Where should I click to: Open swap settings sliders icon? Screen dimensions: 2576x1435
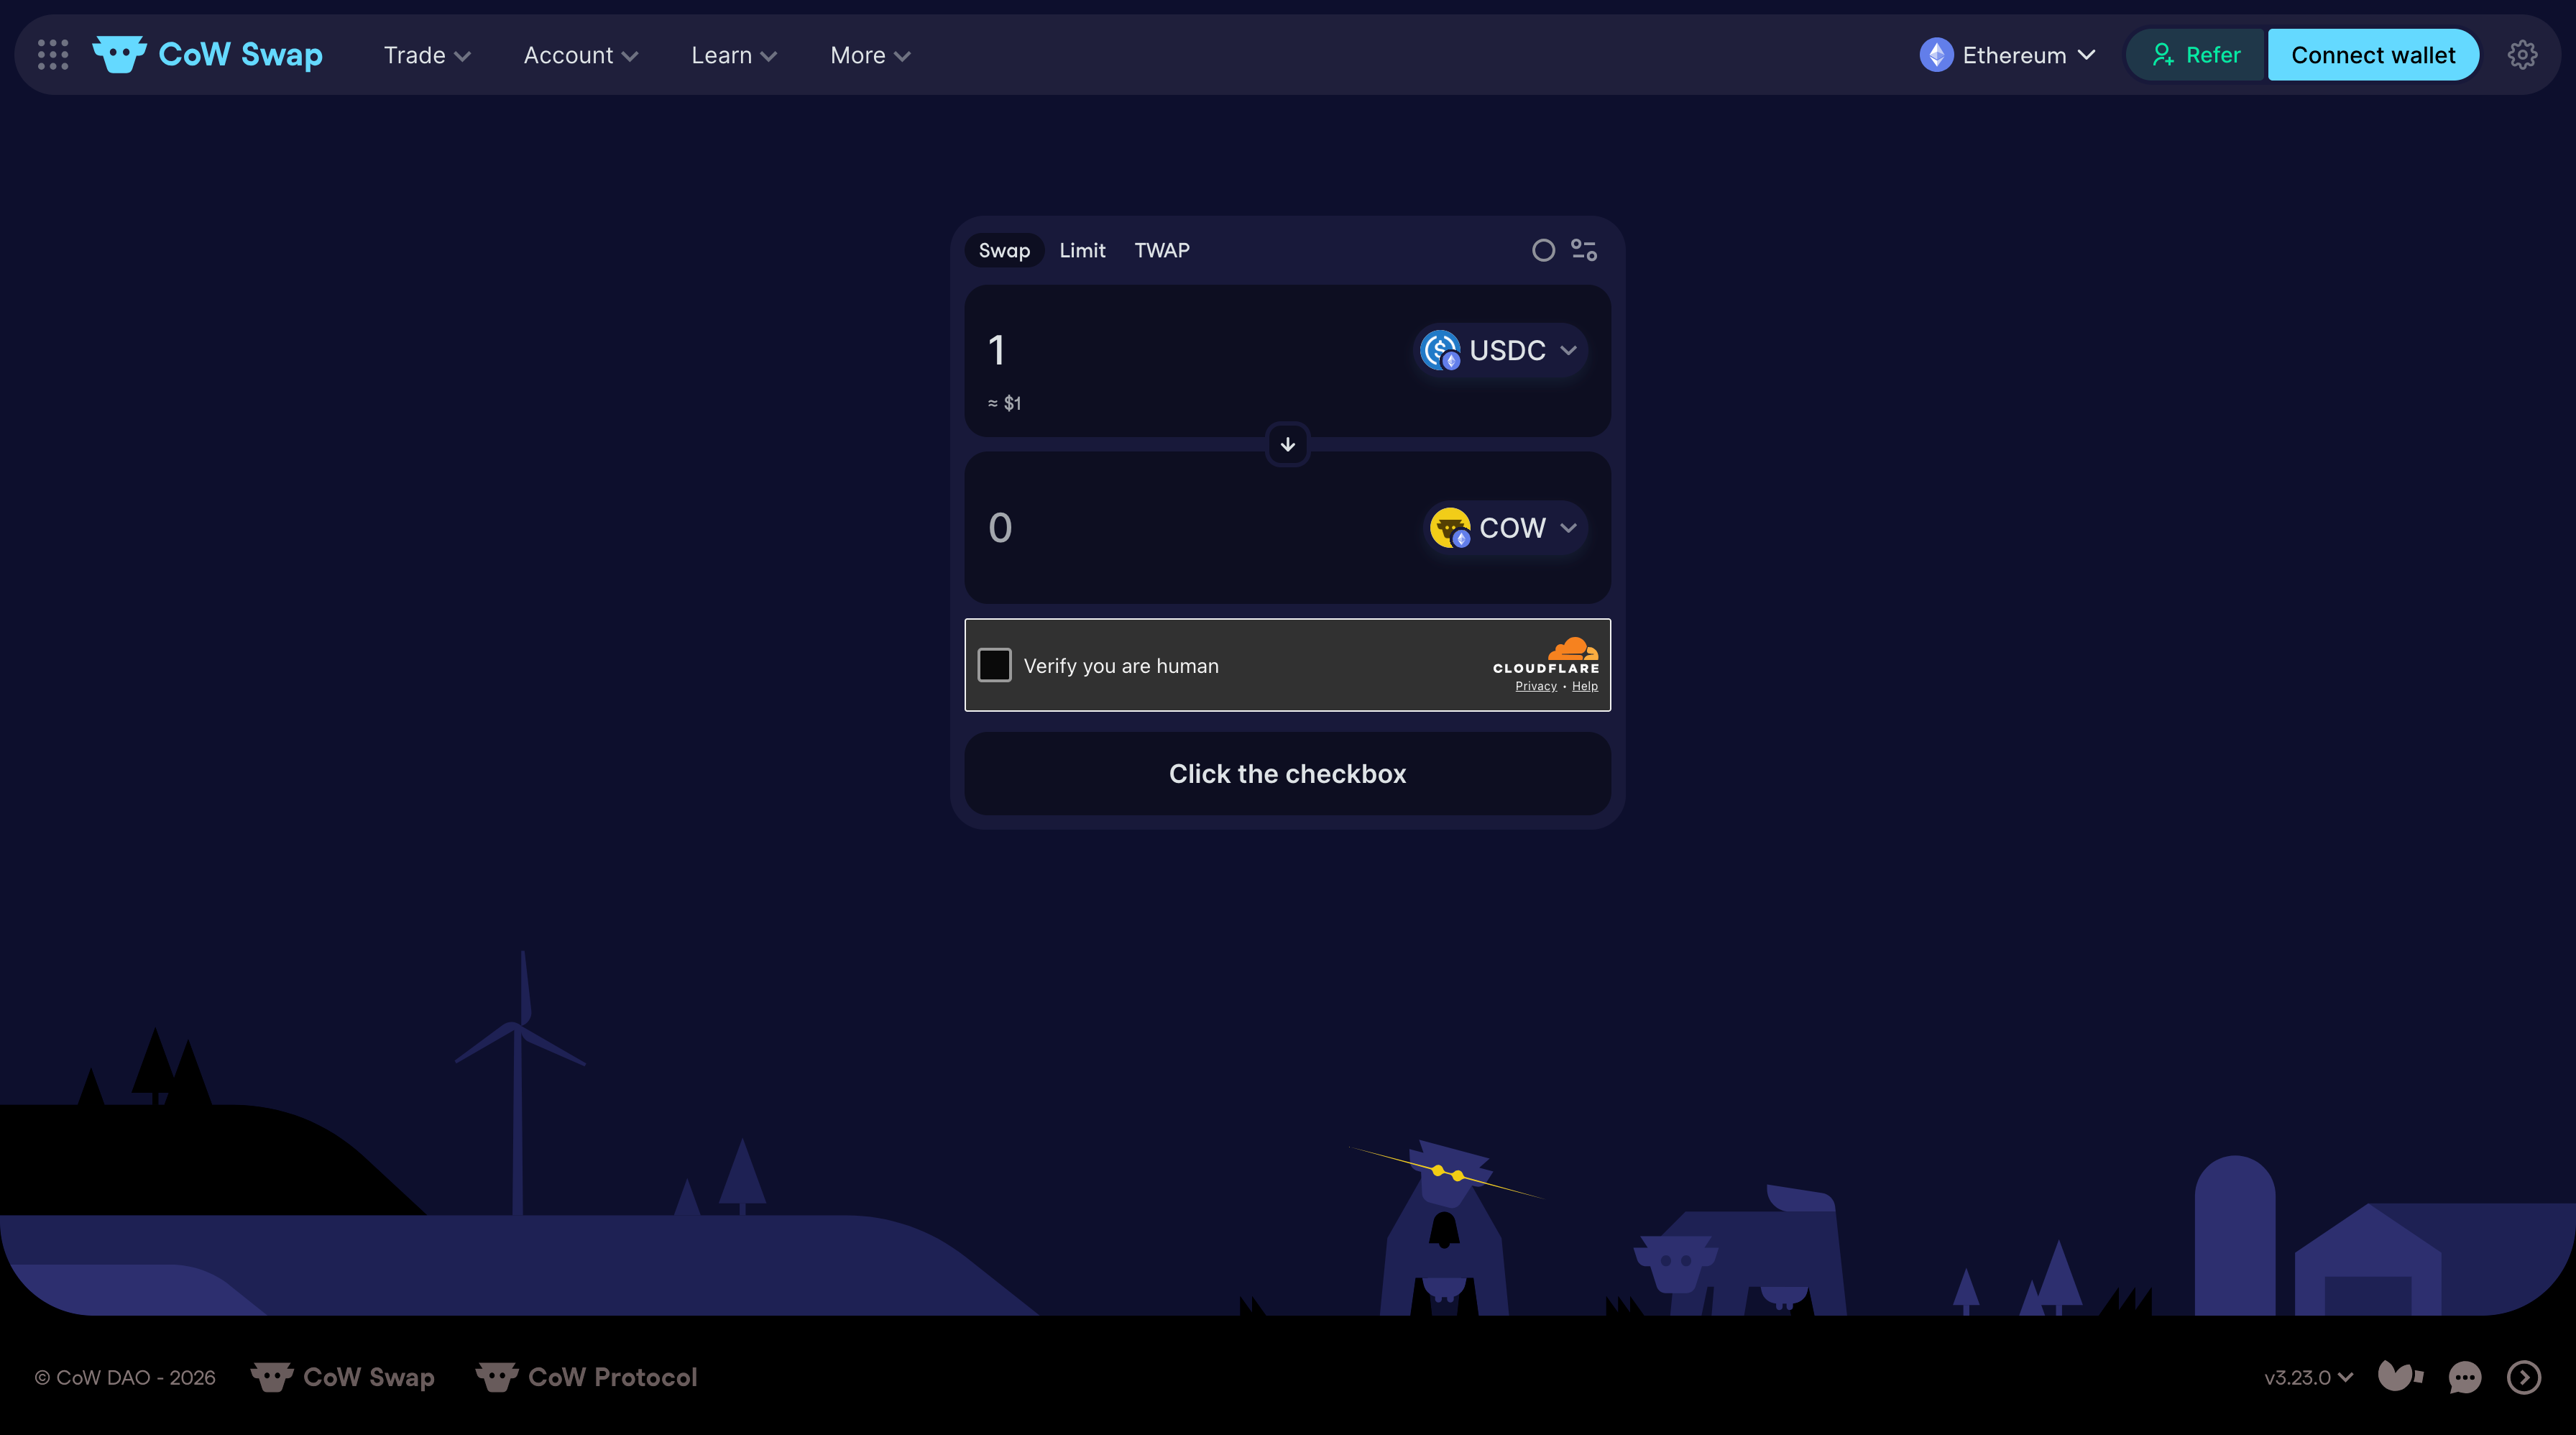tap(1584, 250)
